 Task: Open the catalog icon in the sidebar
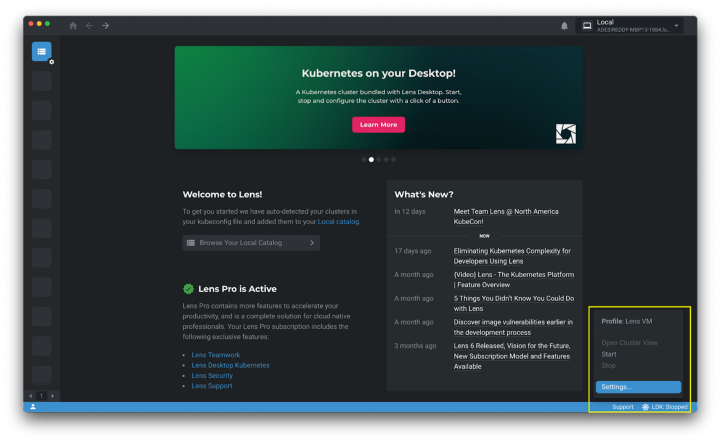tap(41, 51)
